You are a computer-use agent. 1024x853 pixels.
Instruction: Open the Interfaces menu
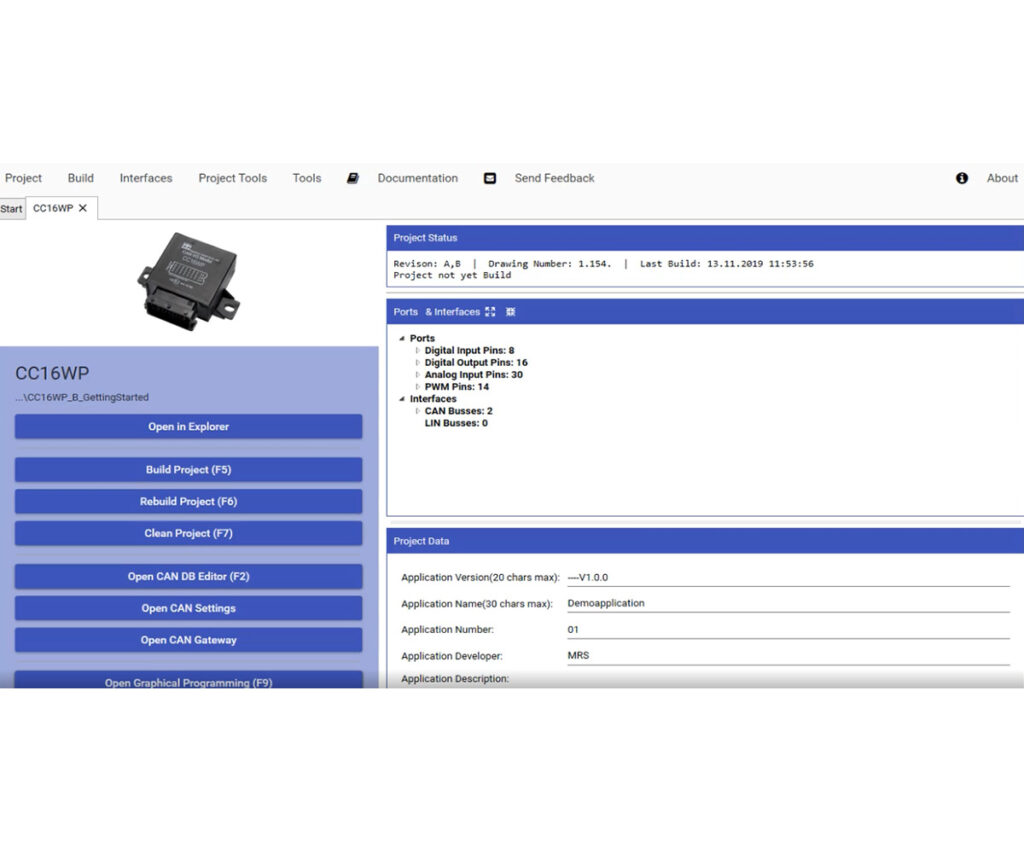145,178
